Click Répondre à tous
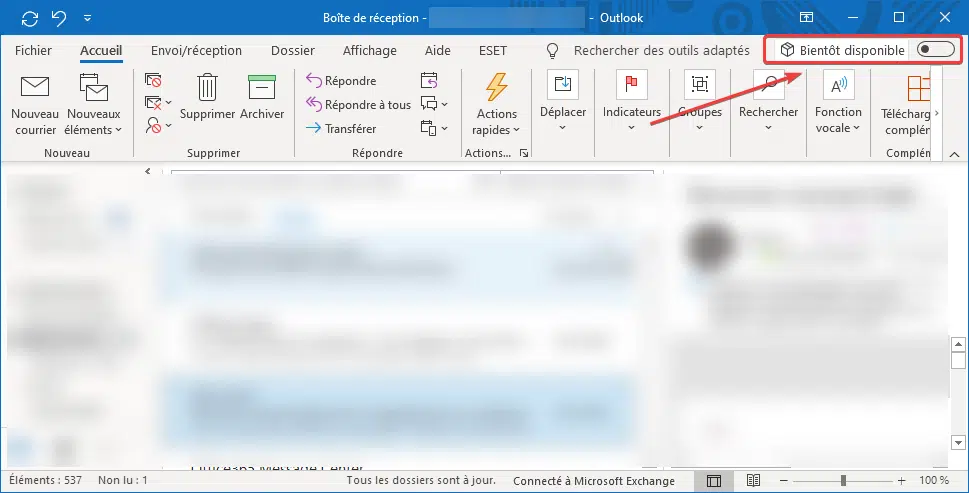 358,104
